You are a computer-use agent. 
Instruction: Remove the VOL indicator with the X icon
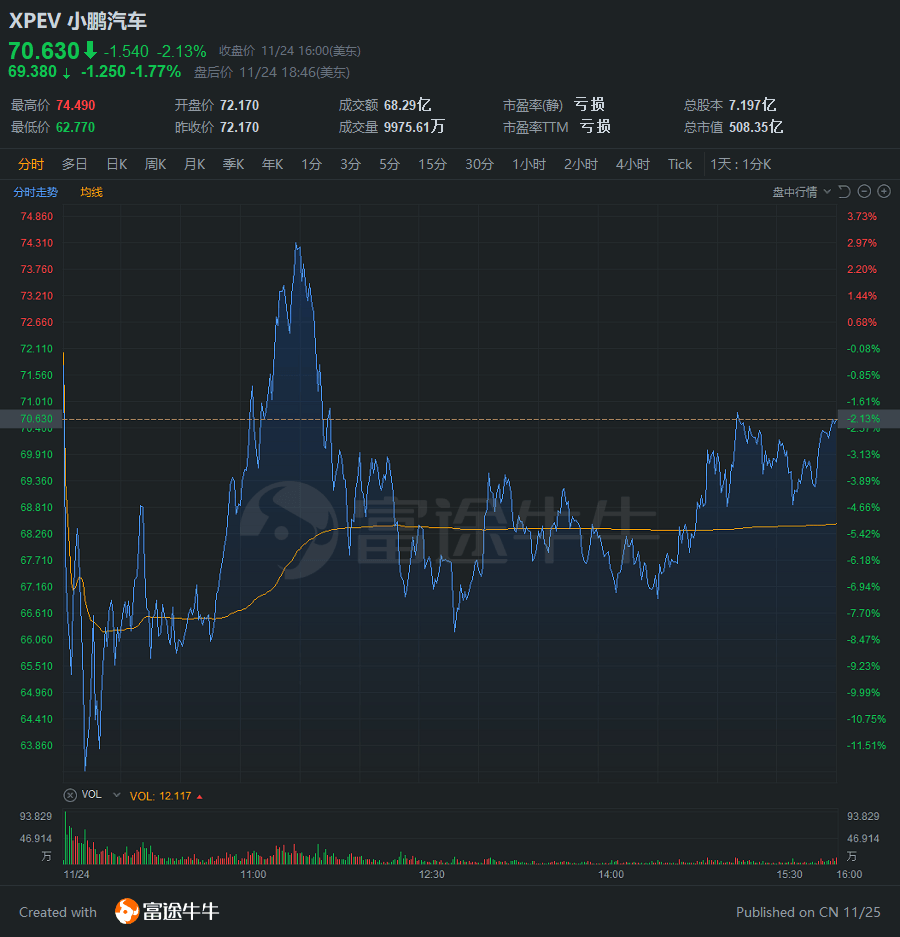71,795
